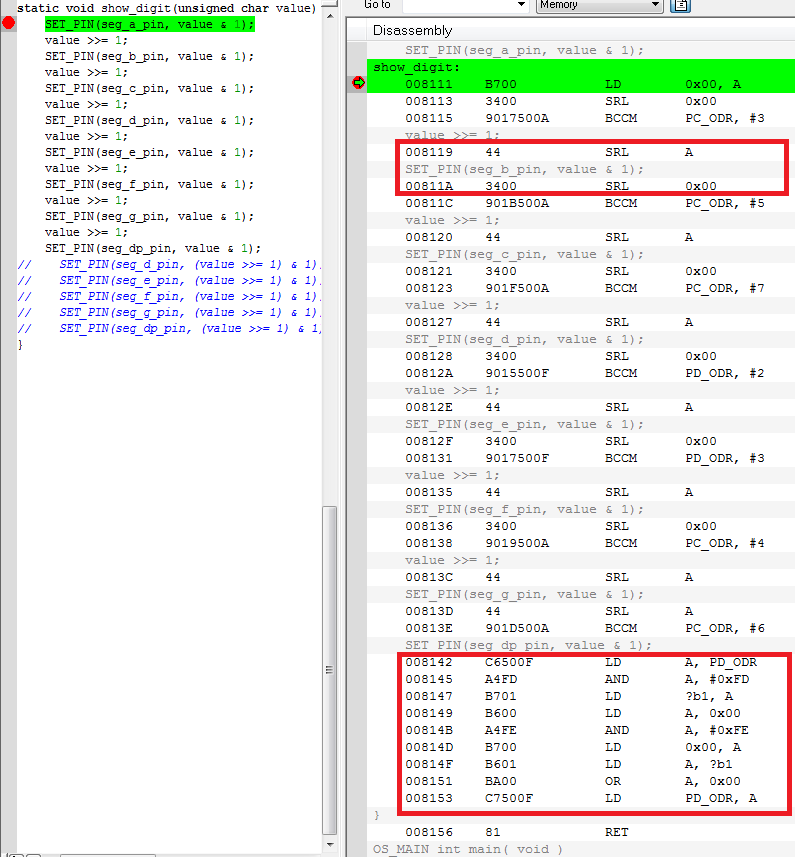The image size is (795, 857).
Task: Click the splitter grip on source pane edge
Action: point(330,670)
